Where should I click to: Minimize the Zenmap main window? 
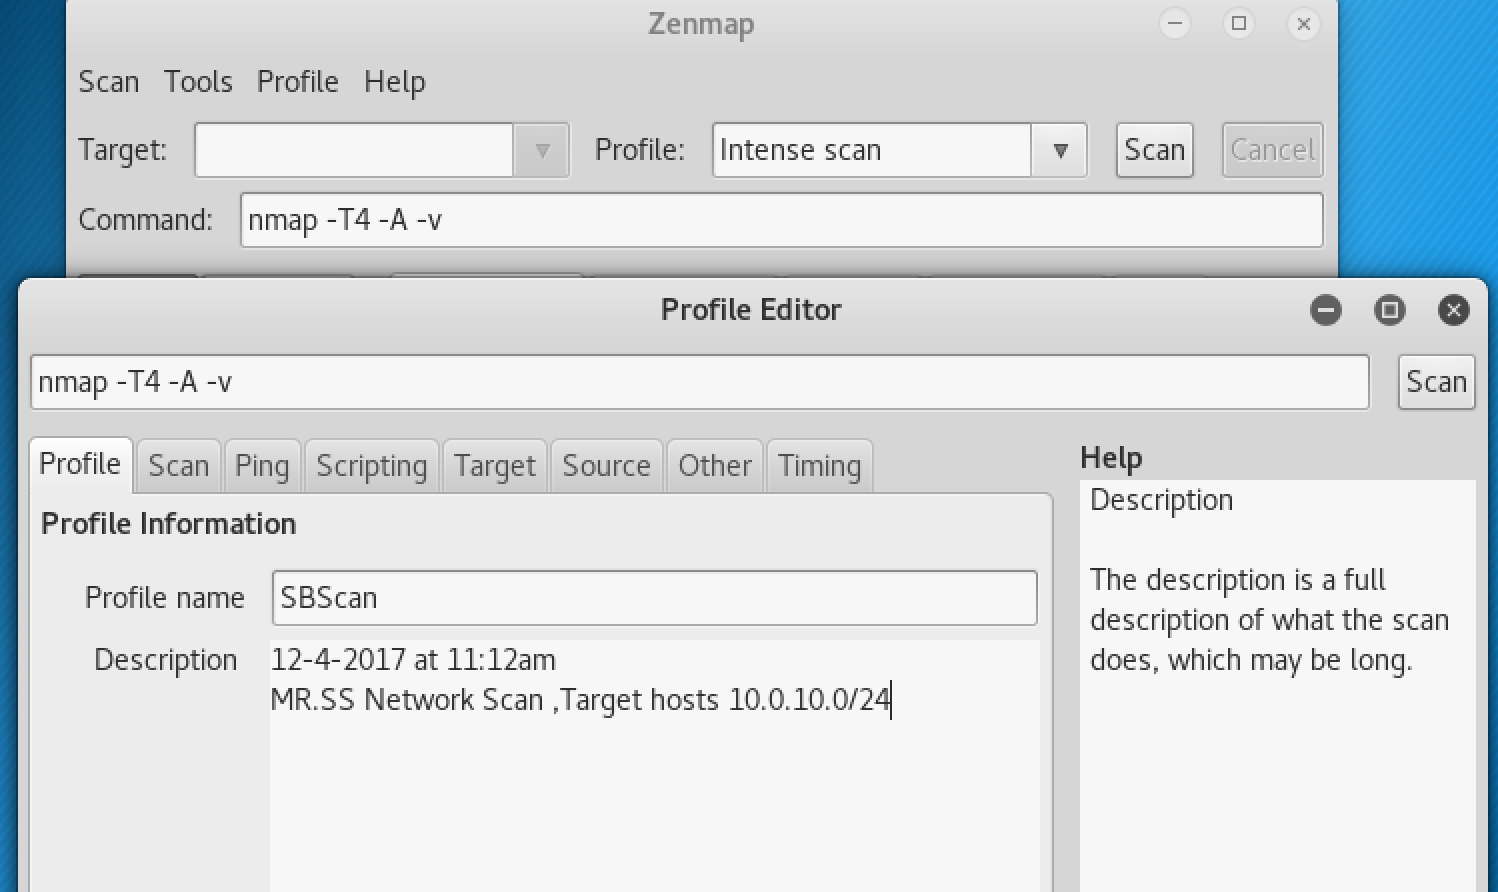[1175, 24]
